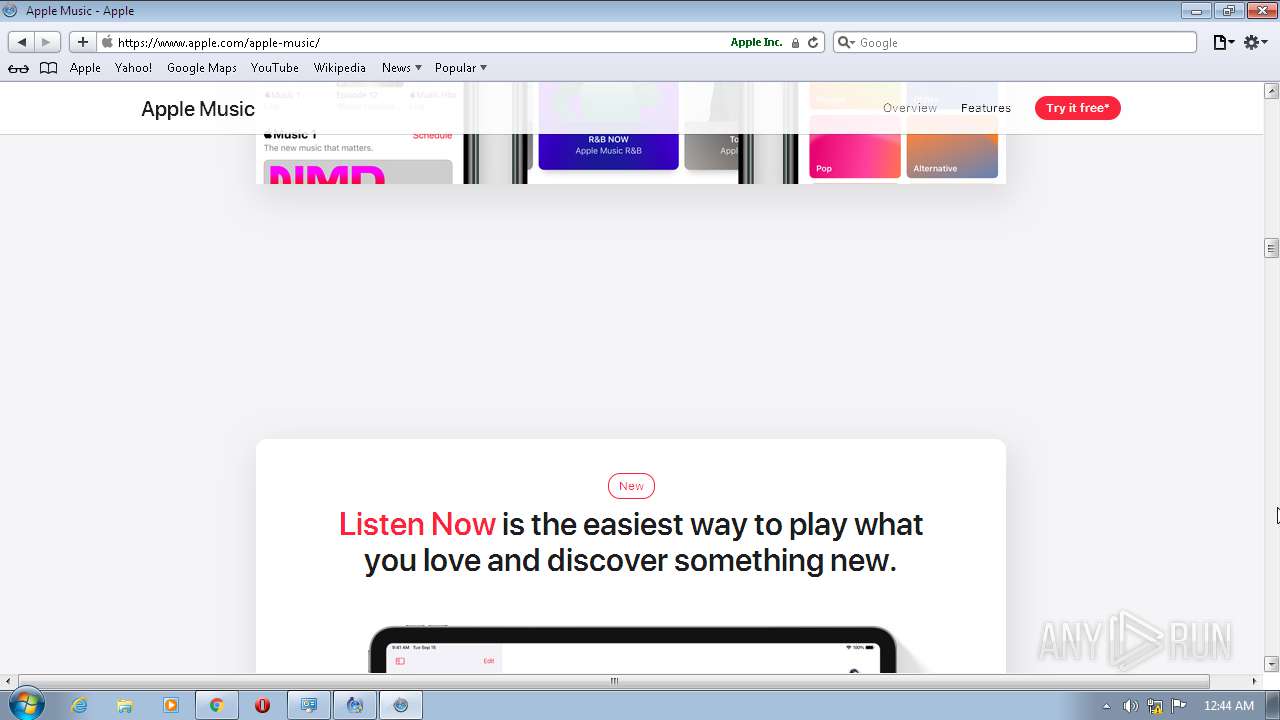Add bookmark with the plus button
The width and height of the screenshot is (1280, 720).
pyautogui.click(x=82, y=42)
